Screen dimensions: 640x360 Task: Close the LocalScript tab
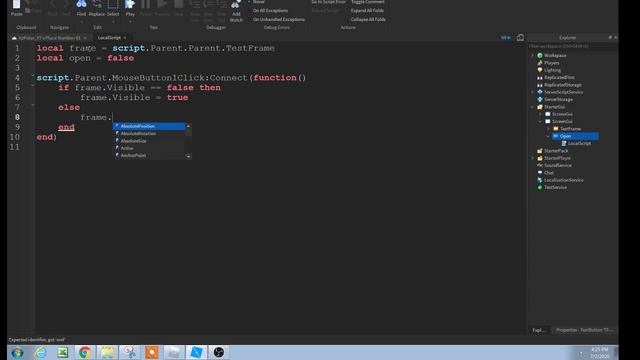(x=125, y=38)
